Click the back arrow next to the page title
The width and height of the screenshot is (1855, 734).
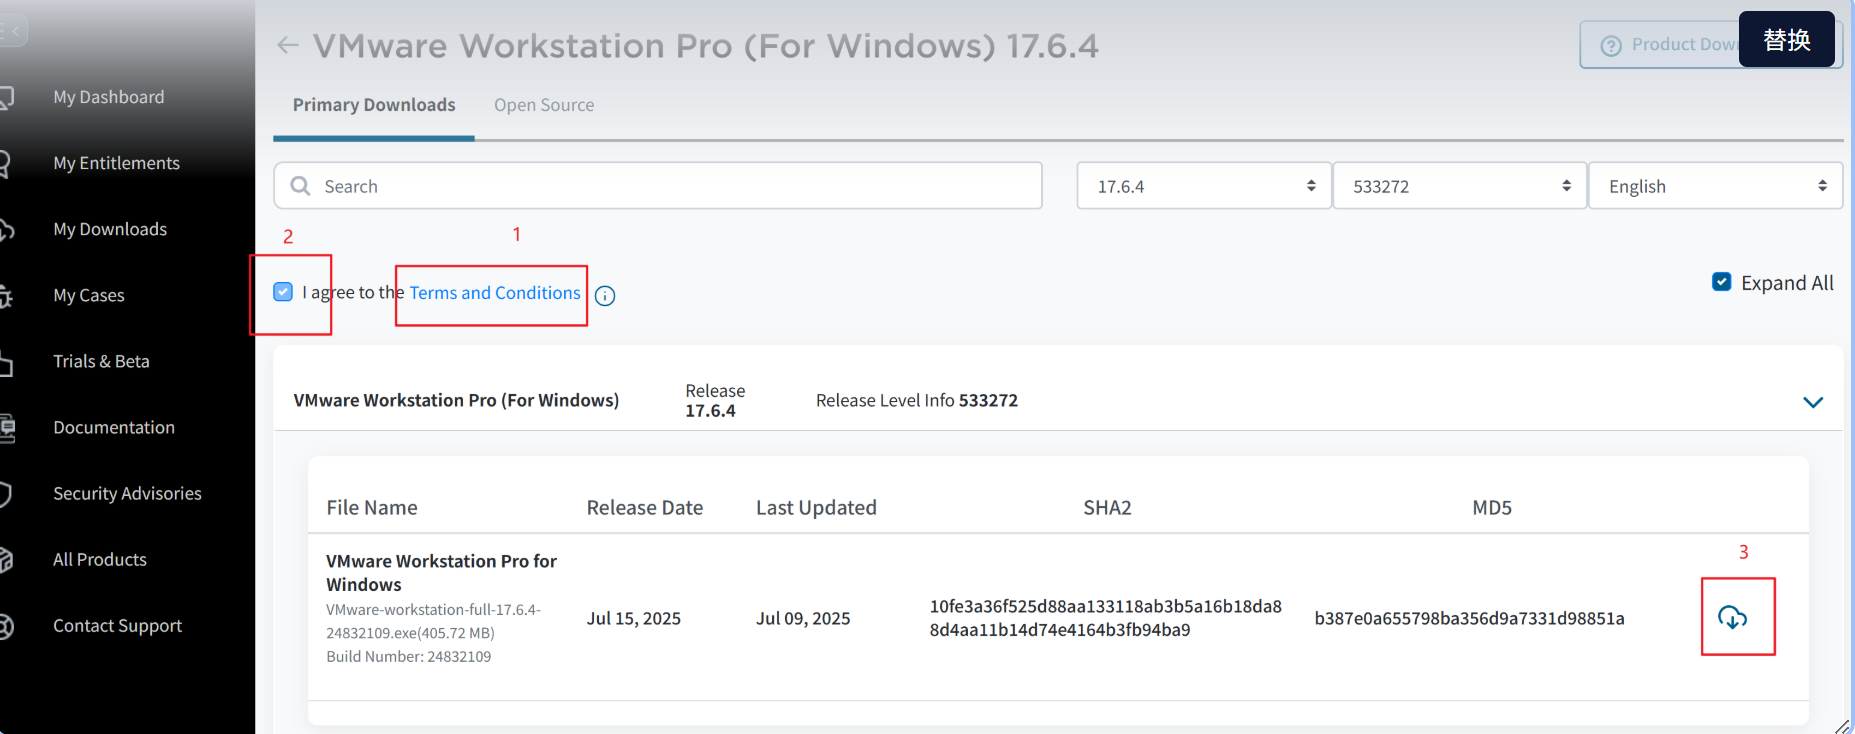point(288,45)
